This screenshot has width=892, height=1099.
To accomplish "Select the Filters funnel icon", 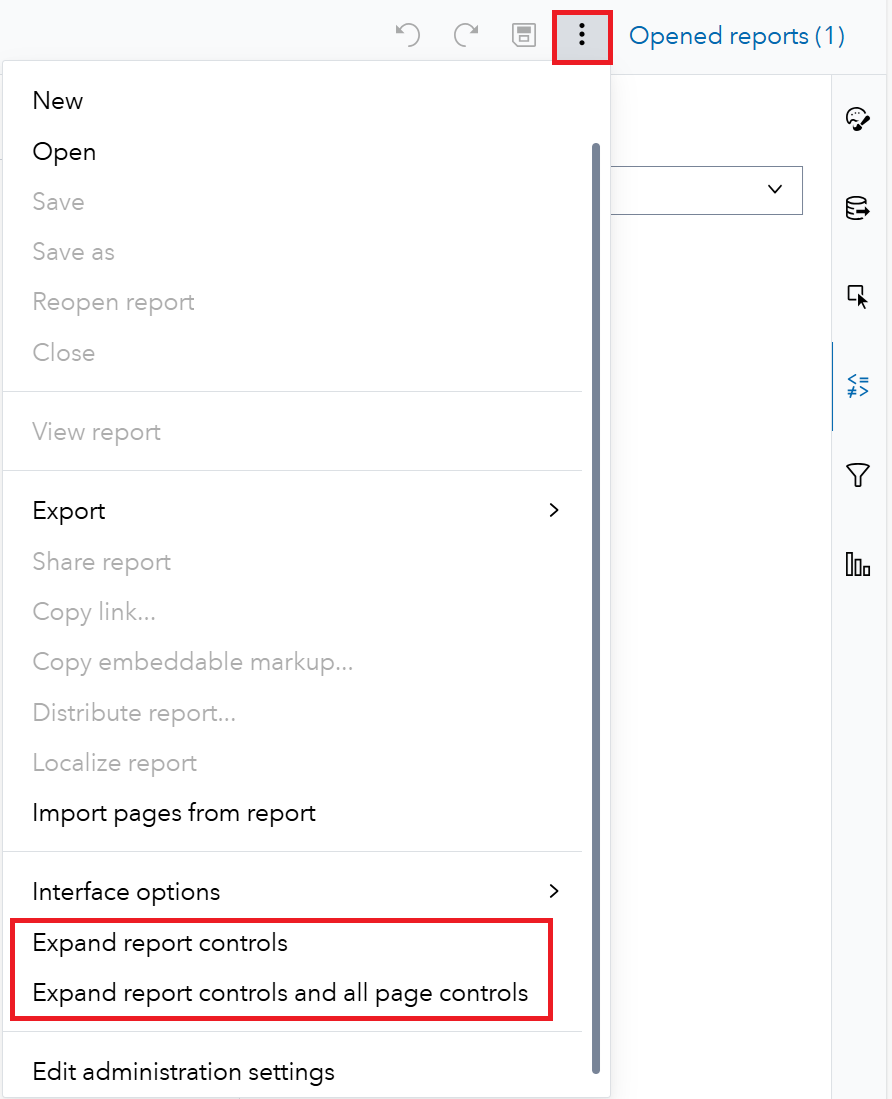I will 857,475.
